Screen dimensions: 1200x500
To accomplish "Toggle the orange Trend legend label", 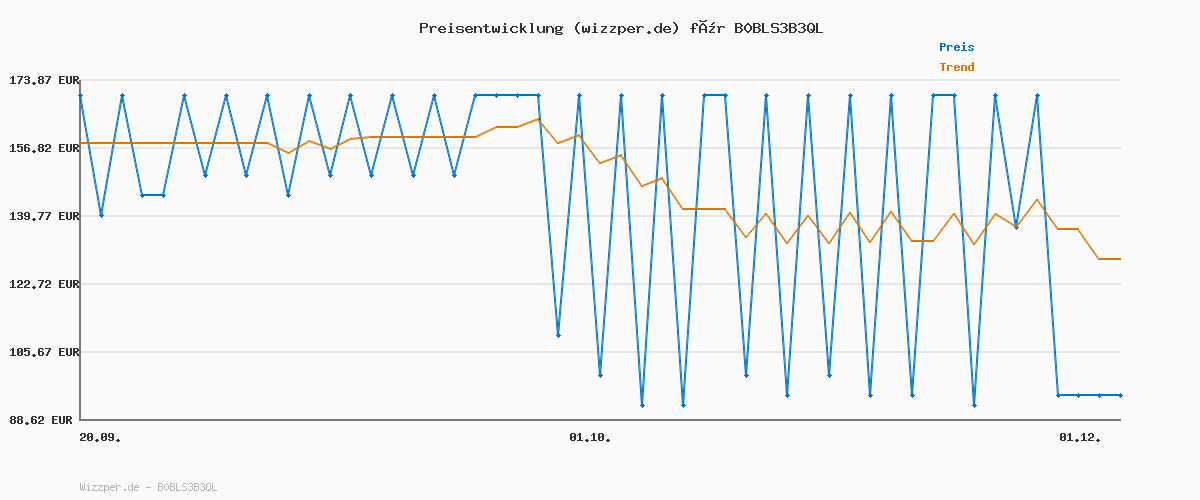I will (x=956, y=67).
